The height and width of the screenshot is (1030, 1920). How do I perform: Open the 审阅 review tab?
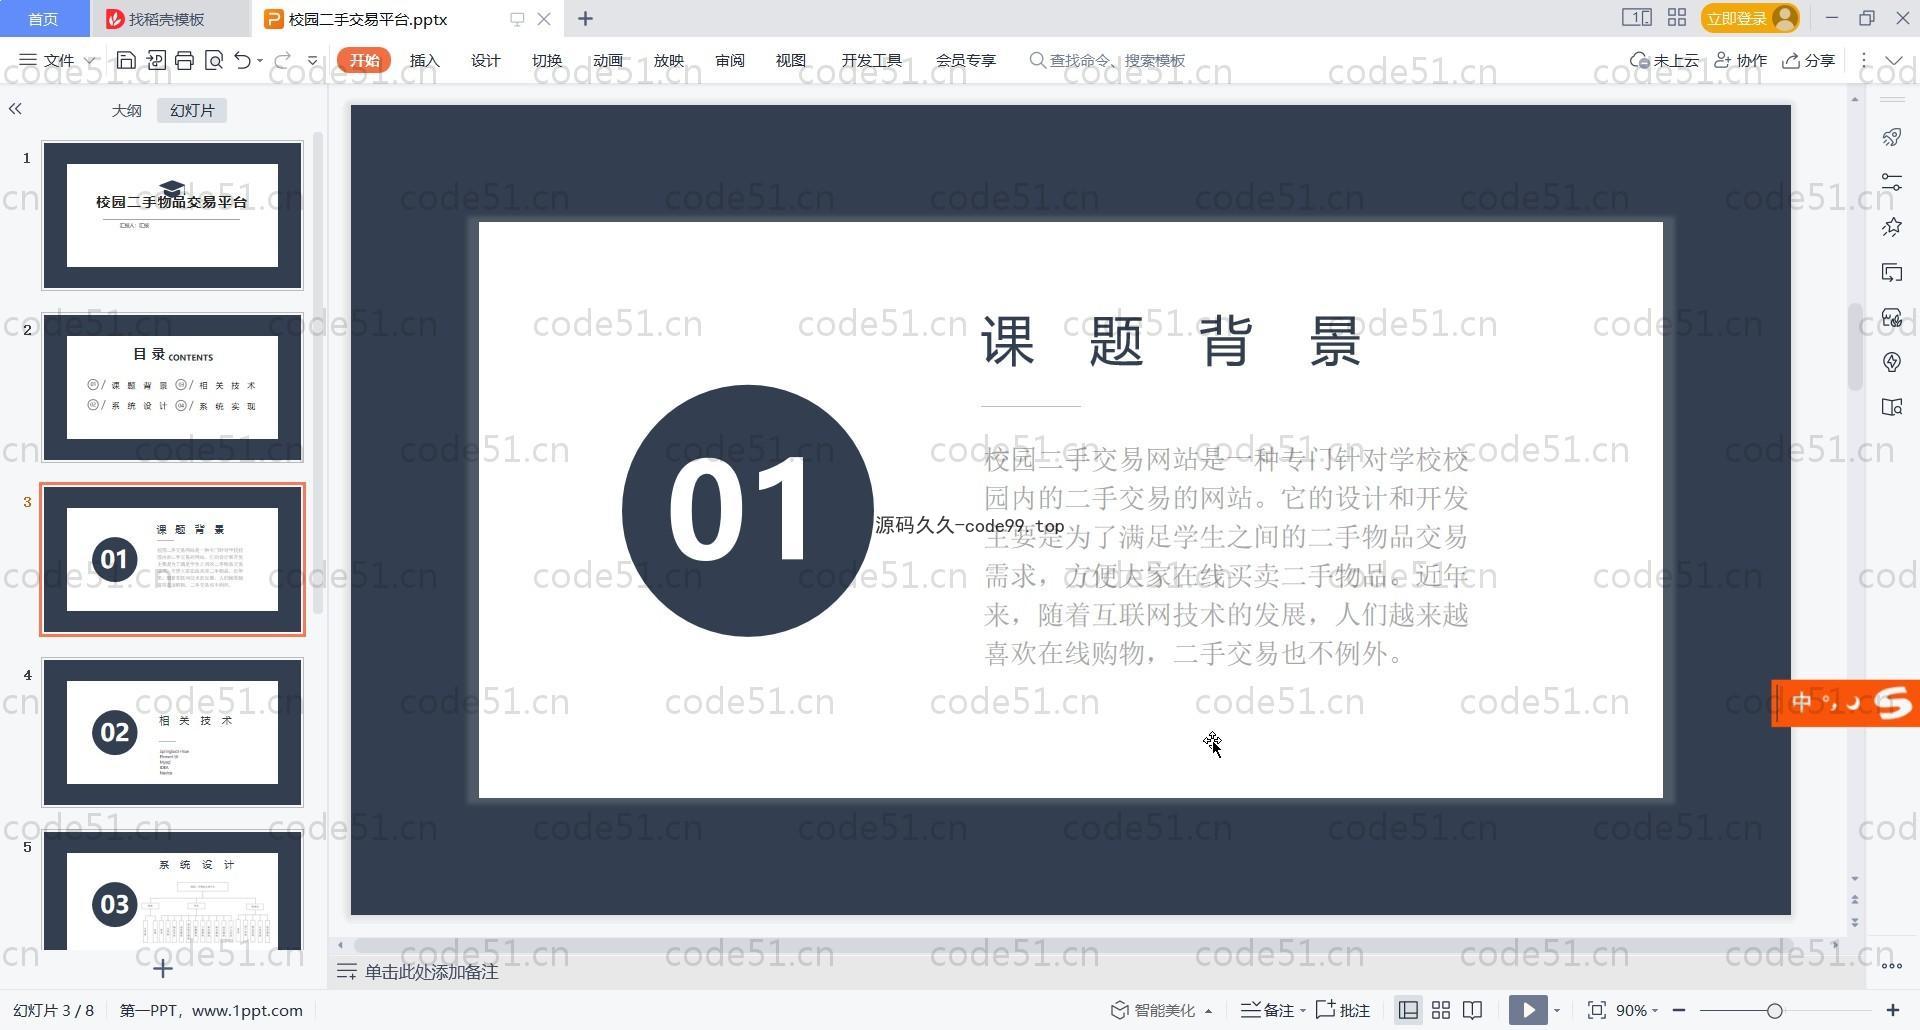(729, 60)
